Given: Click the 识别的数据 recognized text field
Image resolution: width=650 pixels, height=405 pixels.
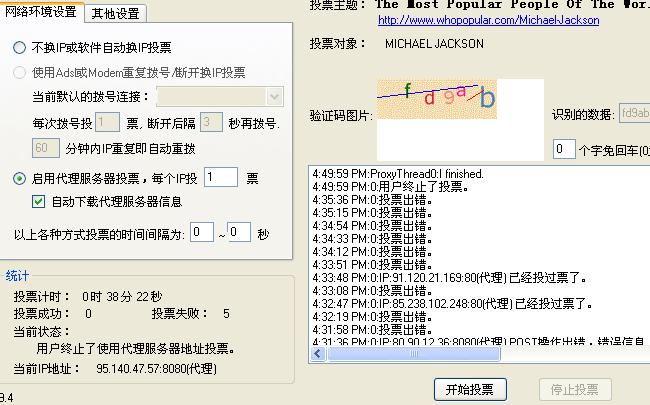Looking at the screenshot, I should tap(634, 114).
